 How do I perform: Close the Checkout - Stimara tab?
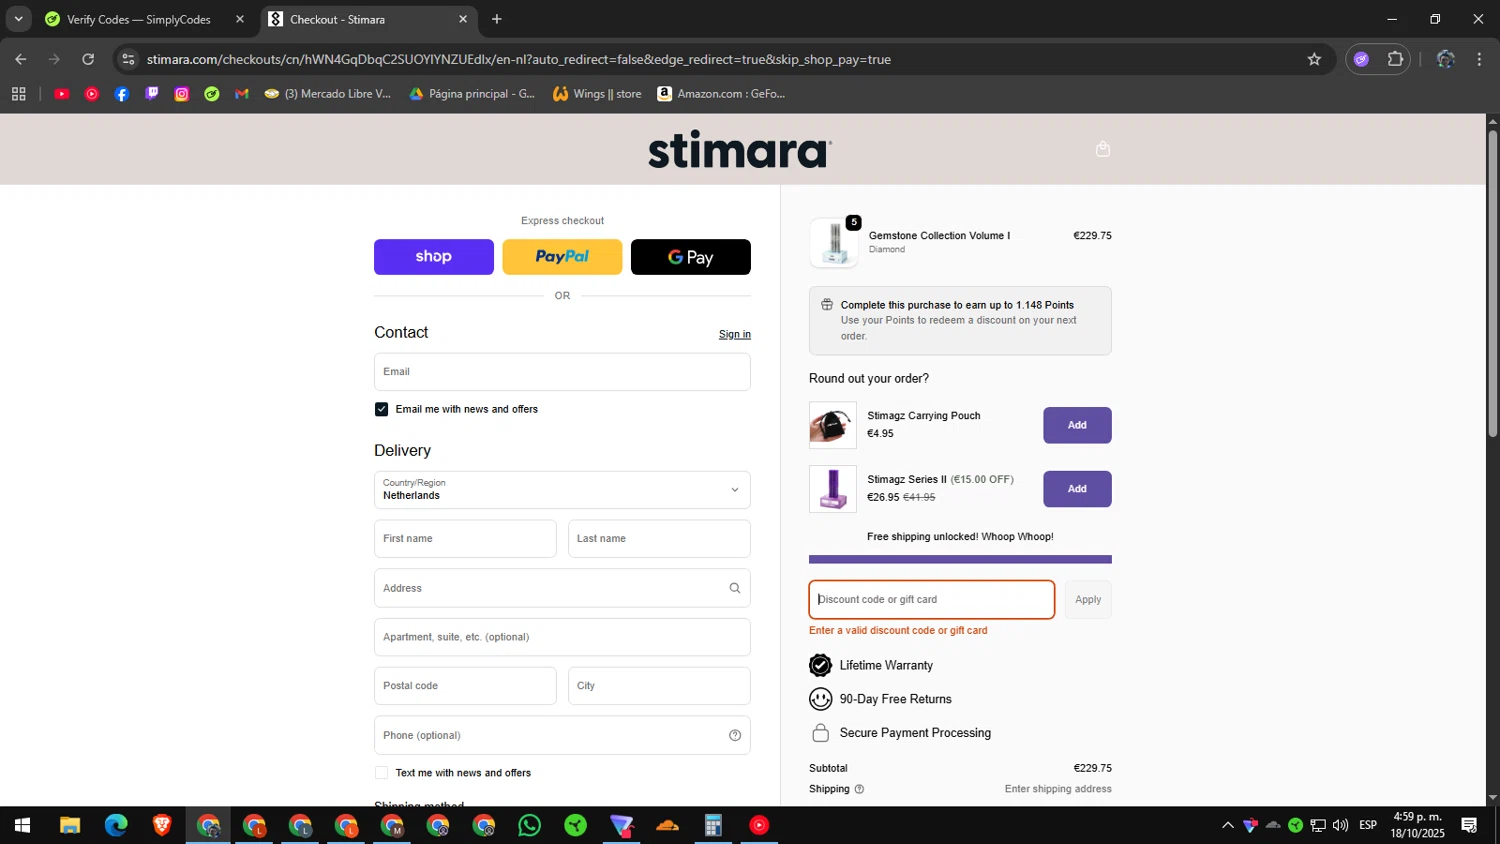[x=463, y=19]
